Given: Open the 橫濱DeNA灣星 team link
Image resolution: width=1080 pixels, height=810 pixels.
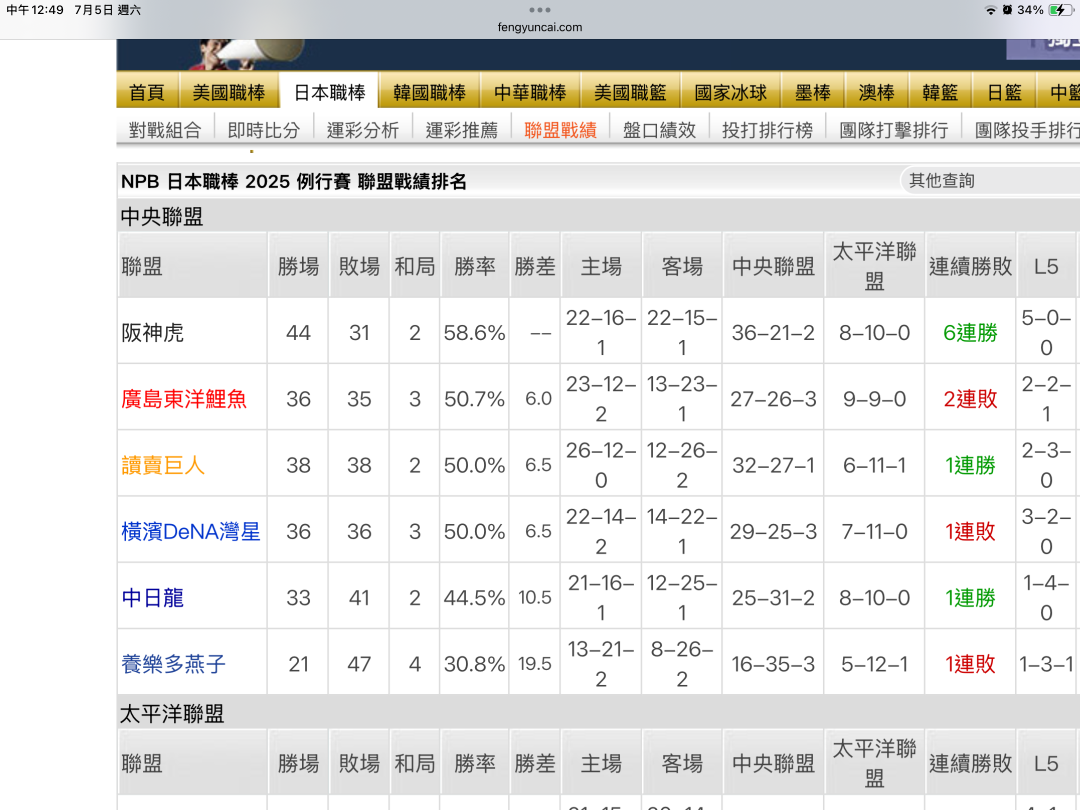Looking at the screenshot, I should pos(191,532).
